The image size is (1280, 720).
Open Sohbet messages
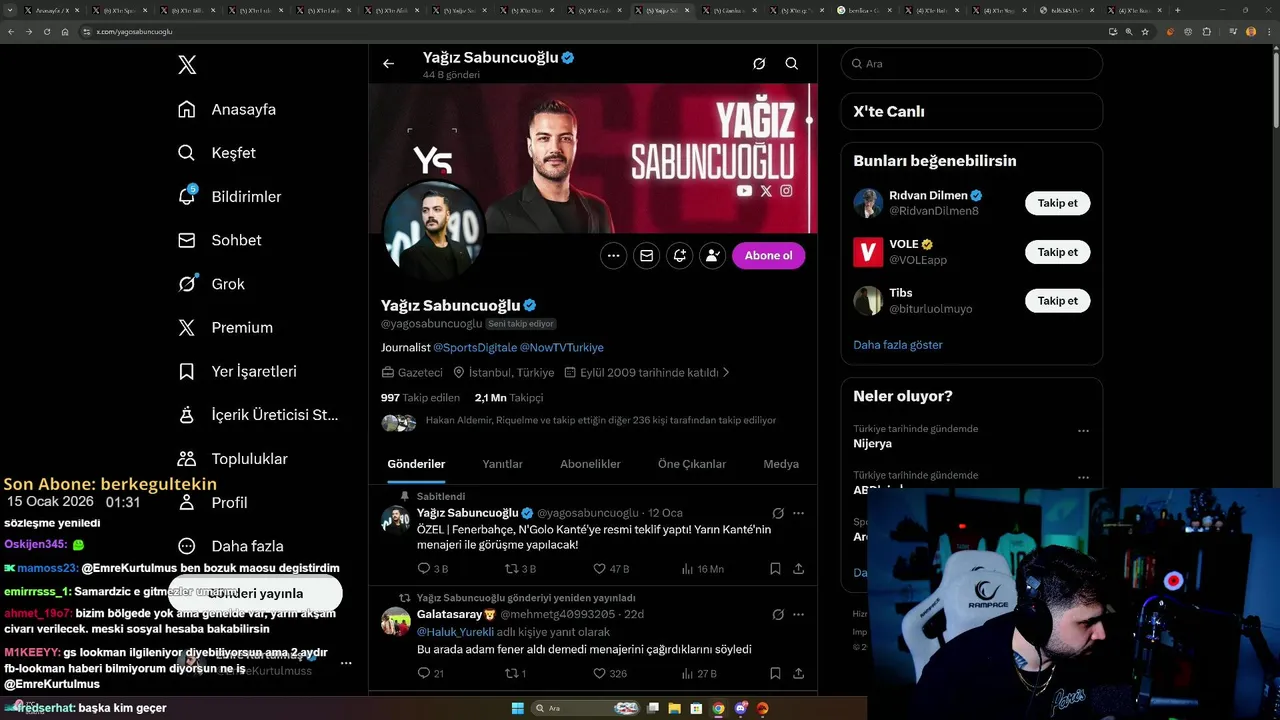[x=219, y=240]
